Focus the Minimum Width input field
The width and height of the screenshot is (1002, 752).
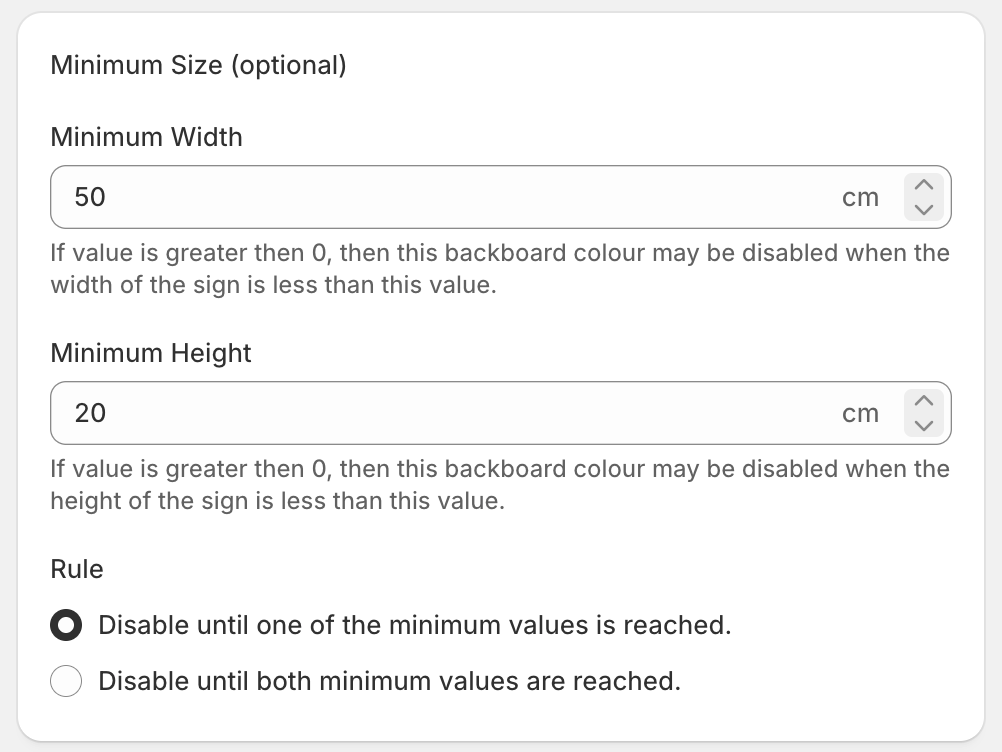click(501, 197)
